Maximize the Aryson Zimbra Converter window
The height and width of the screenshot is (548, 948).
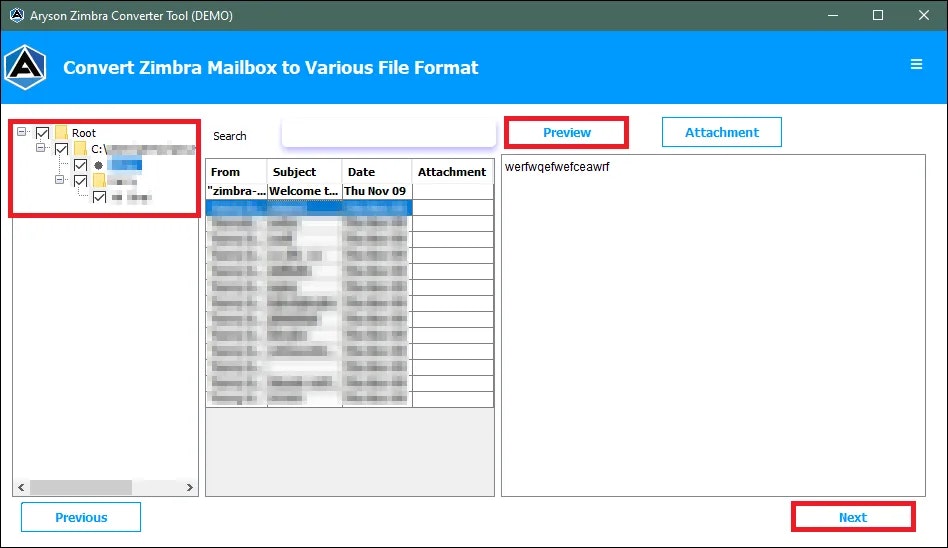[878, 15]
